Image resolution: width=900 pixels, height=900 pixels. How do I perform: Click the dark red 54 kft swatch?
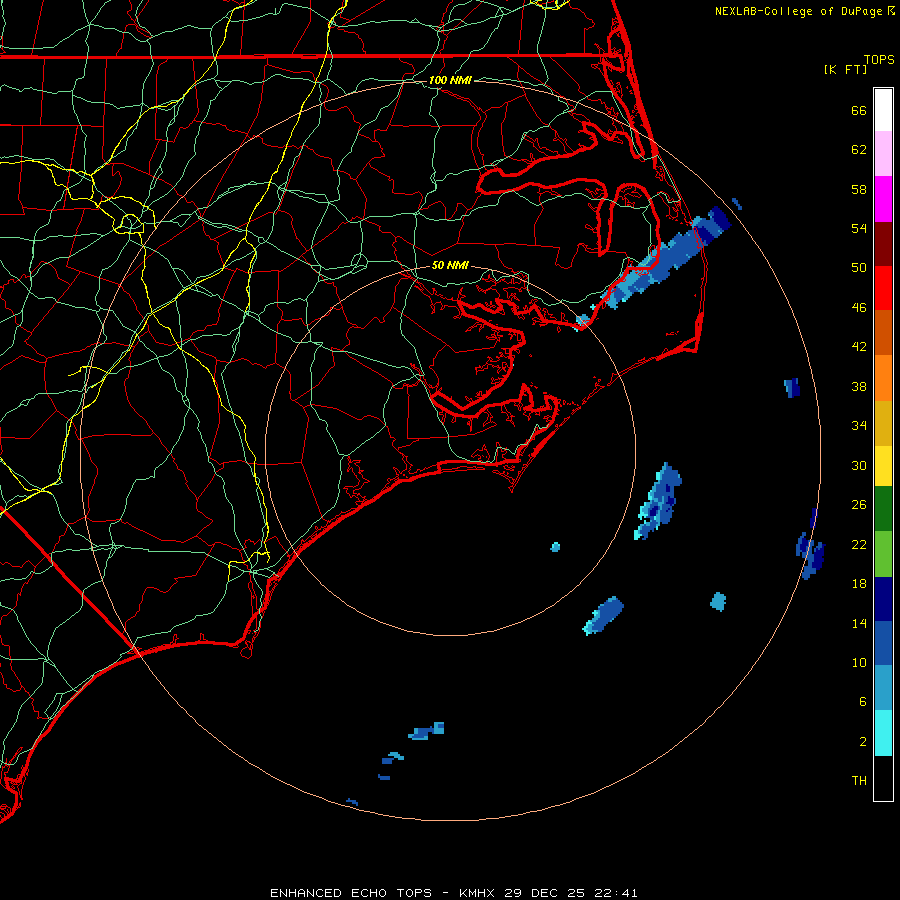883,244
